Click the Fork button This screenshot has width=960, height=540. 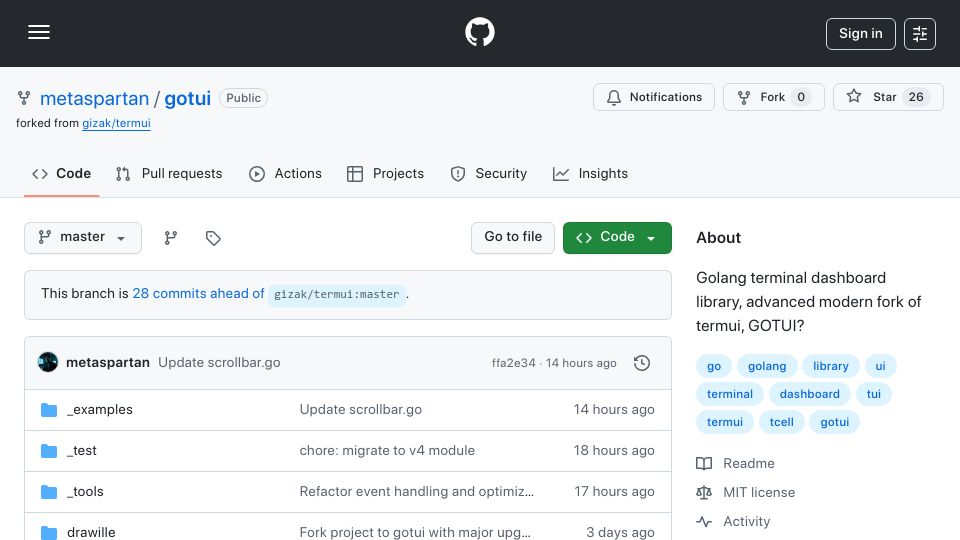point(773,97)
